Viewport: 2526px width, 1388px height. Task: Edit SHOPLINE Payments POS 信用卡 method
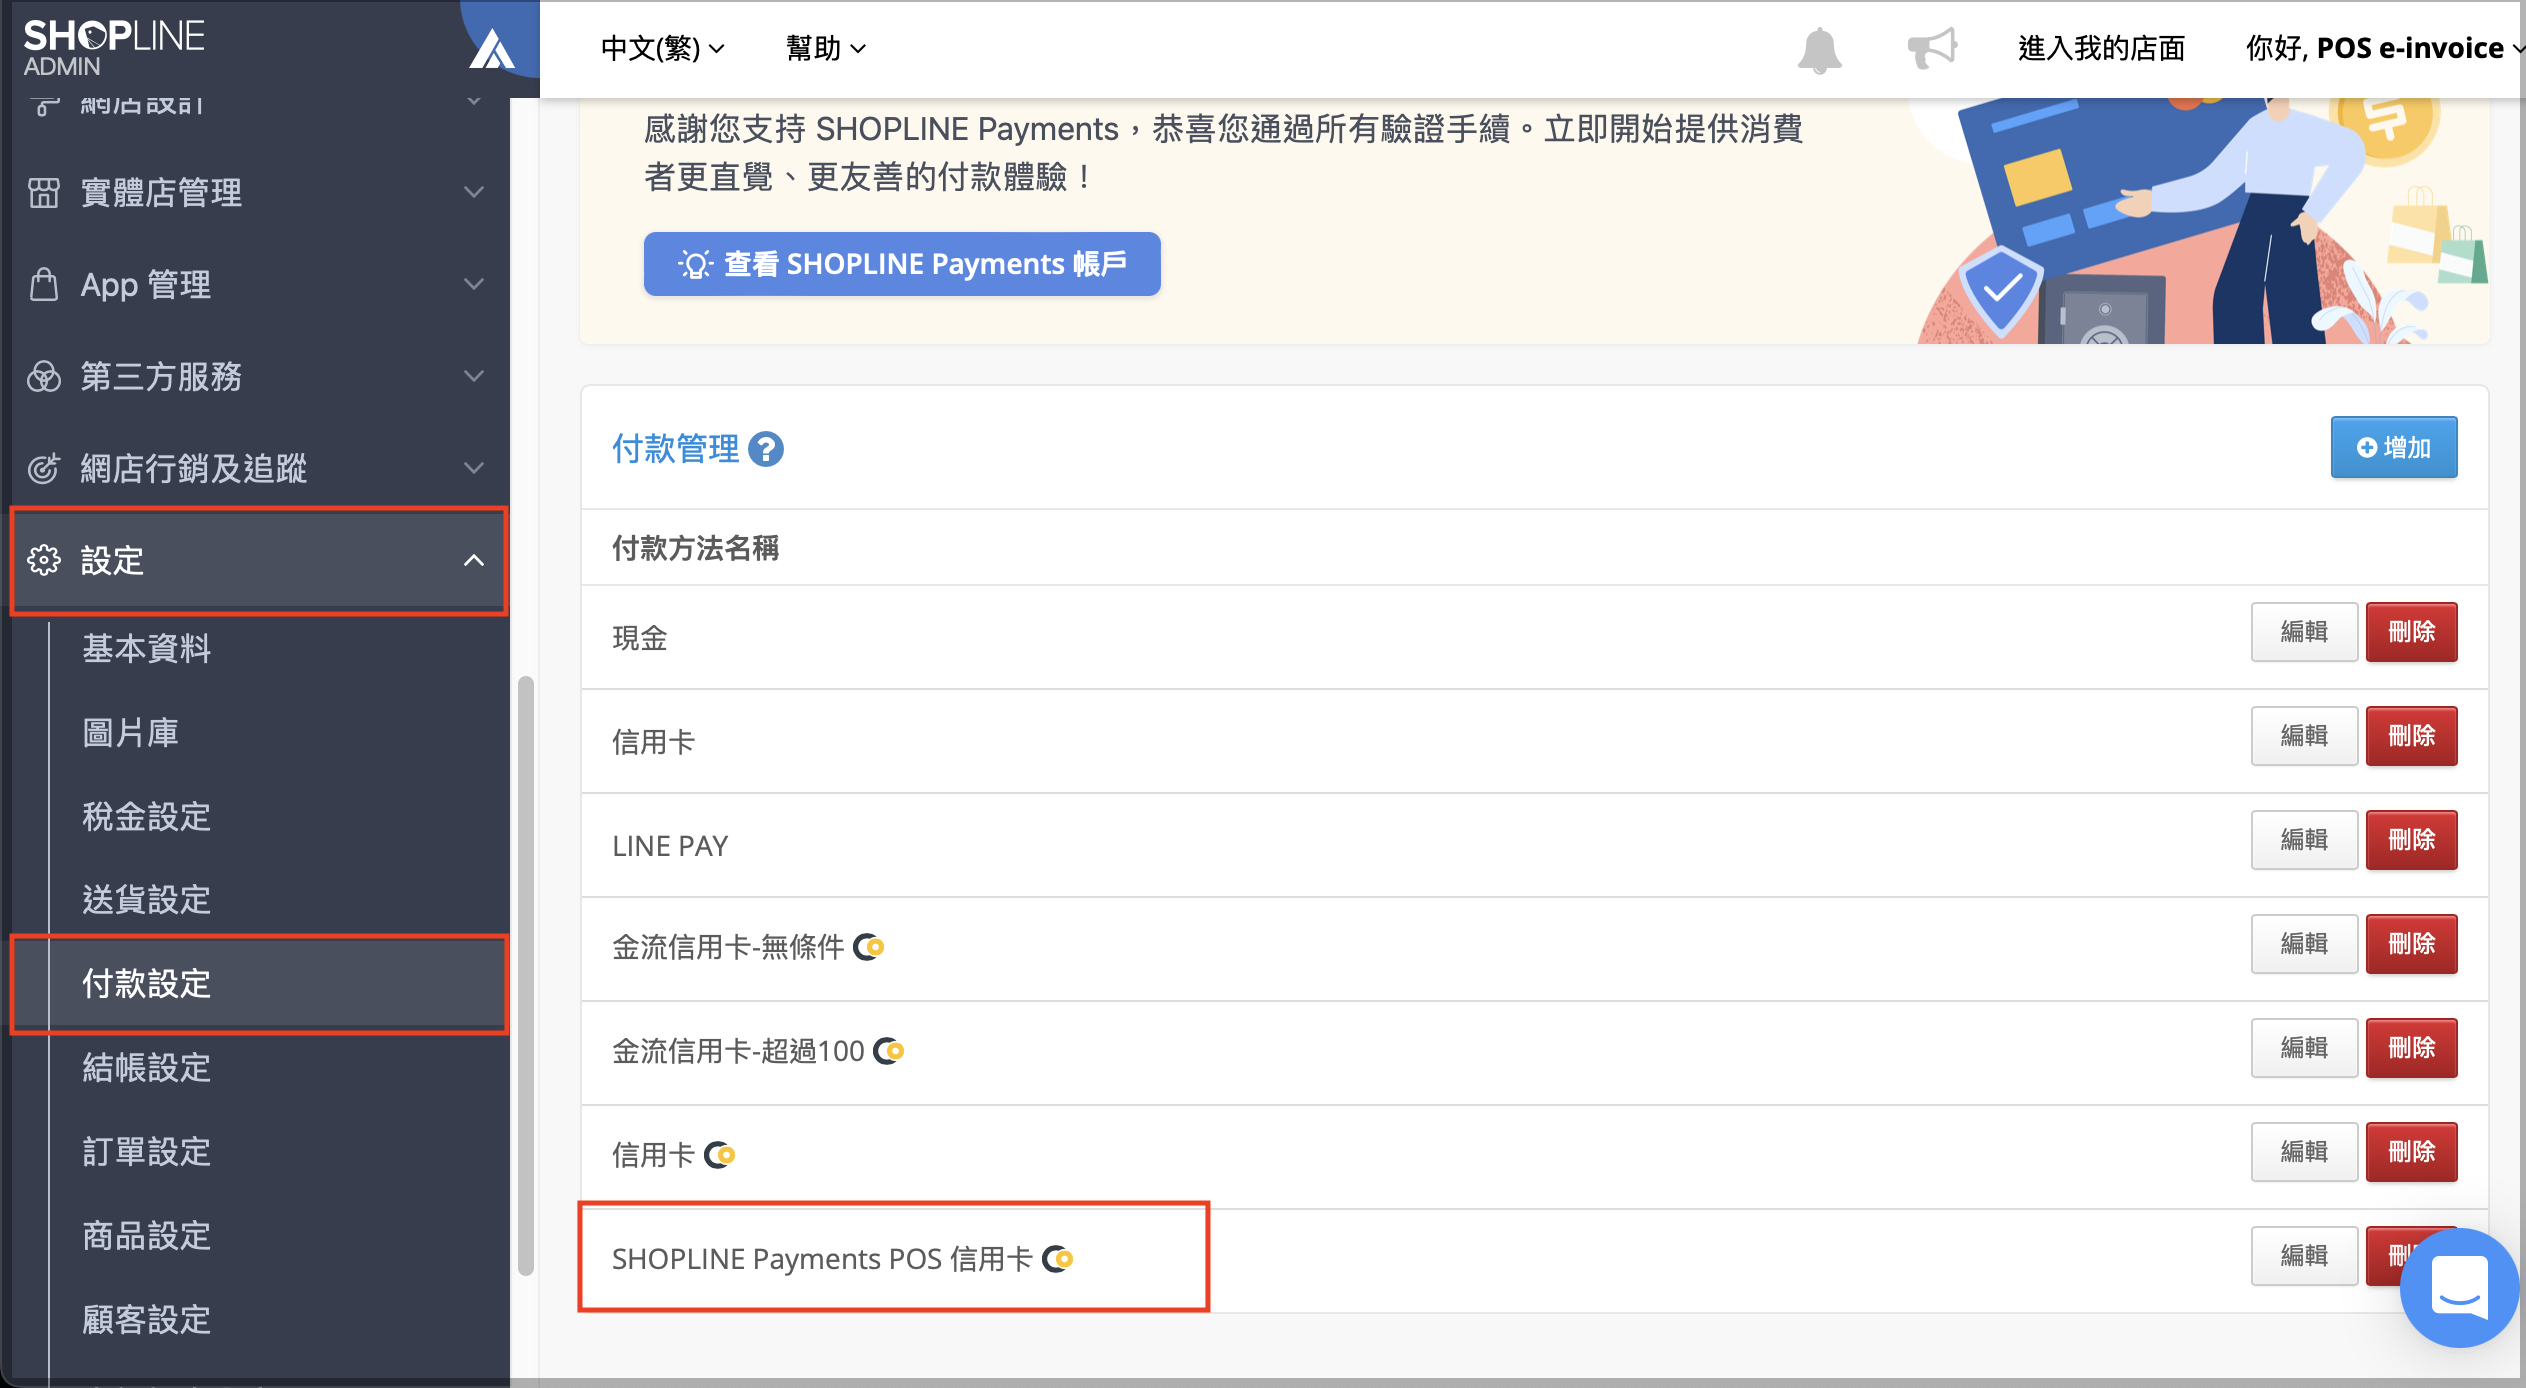(2304, 1256)
